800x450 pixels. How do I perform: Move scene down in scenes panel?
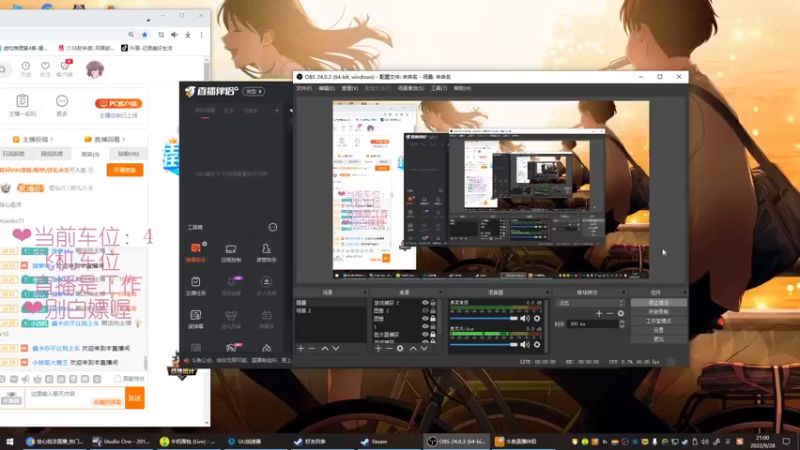point(336,348)
